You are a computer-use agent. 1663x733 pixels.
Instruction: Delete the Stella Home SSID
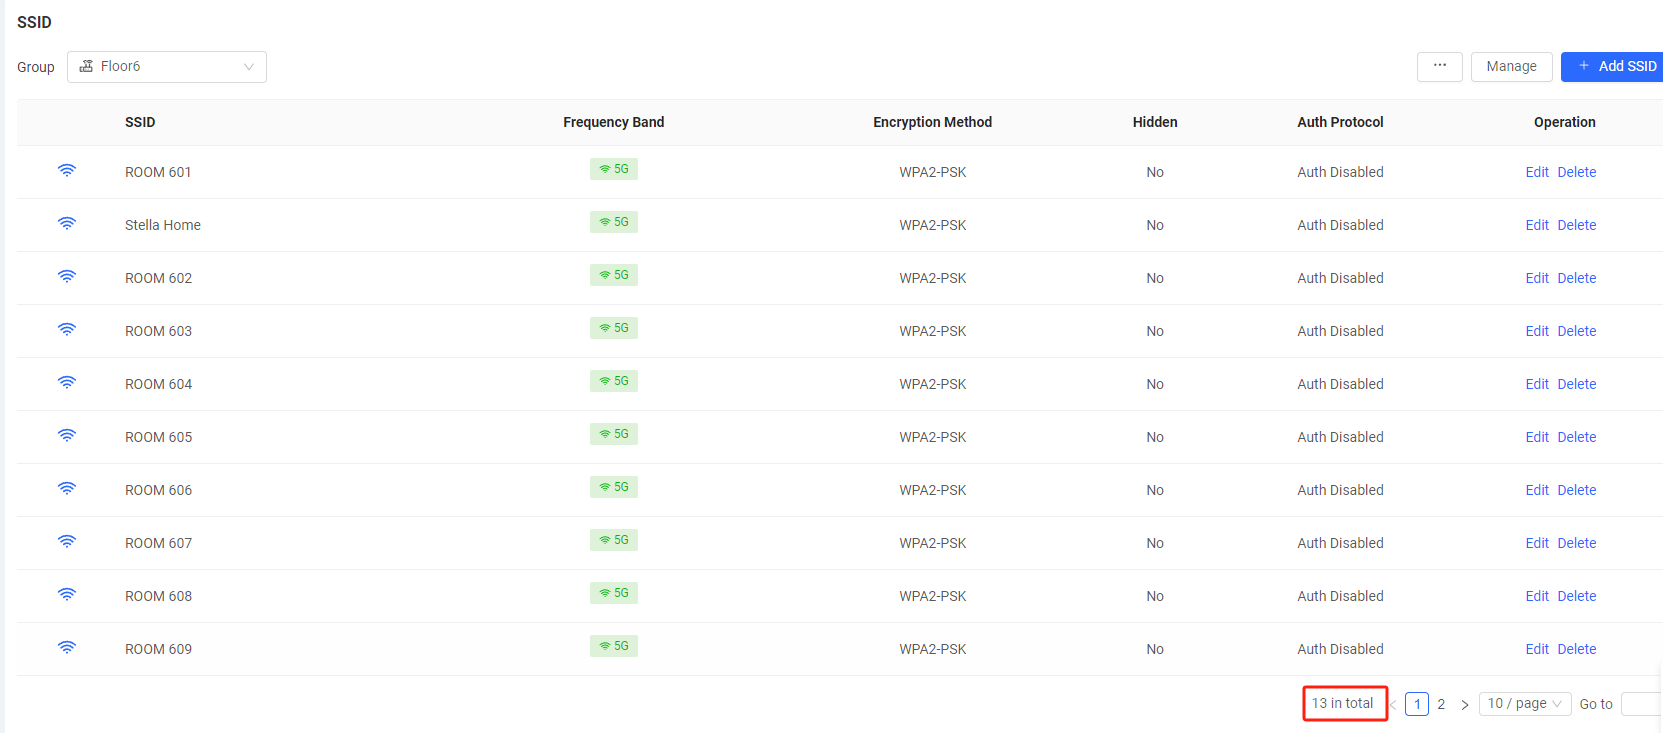coord(1576,225)
